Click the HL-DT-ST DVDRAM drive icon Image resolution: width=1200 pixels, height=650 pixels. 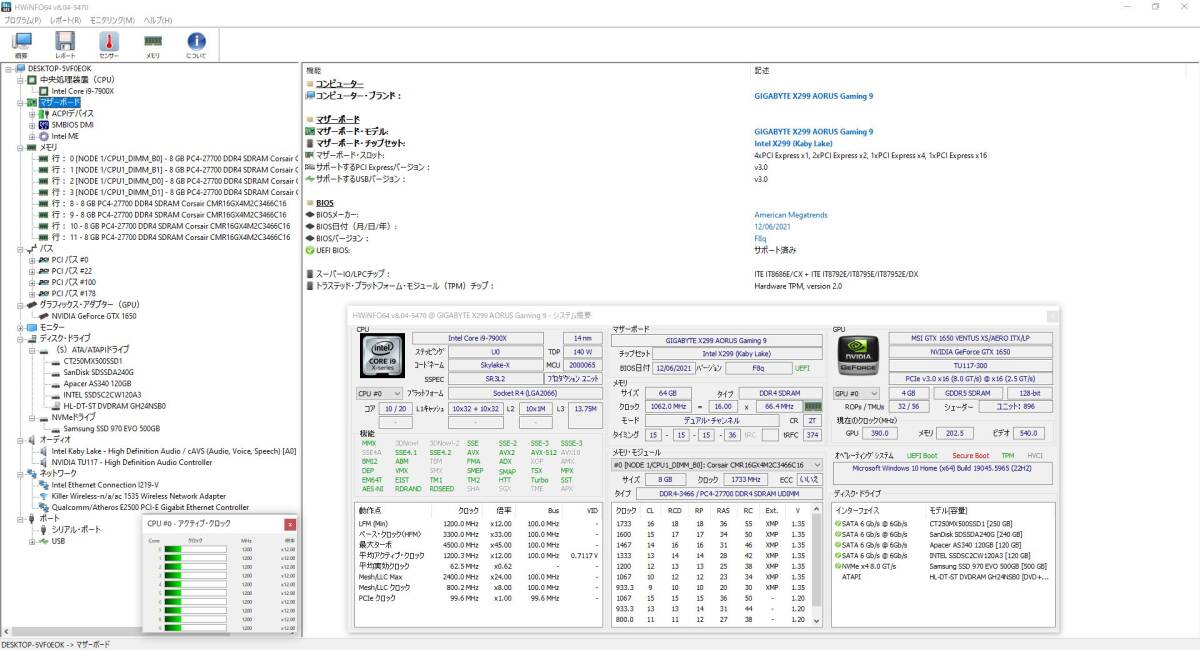(x=56, y=406)
